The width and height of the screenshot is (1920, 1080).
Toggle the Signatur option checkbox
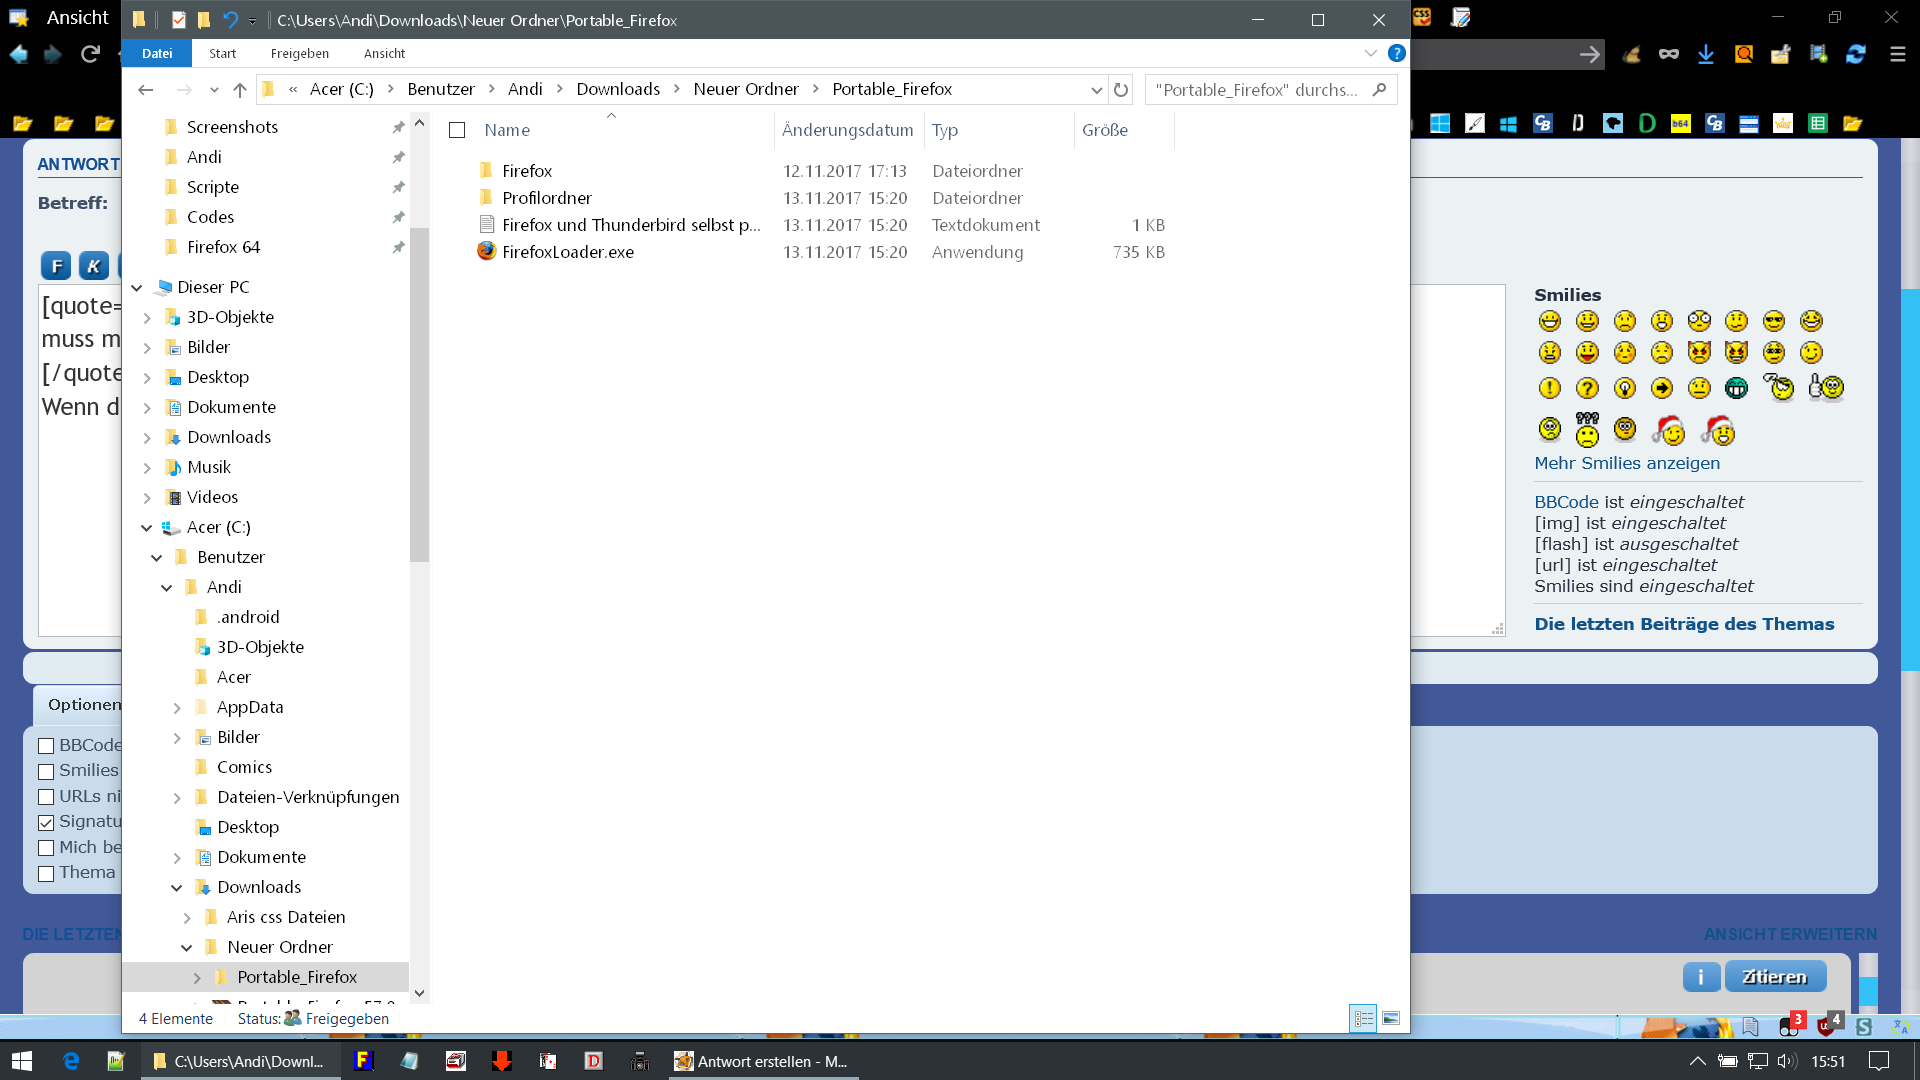coord(46,822)
